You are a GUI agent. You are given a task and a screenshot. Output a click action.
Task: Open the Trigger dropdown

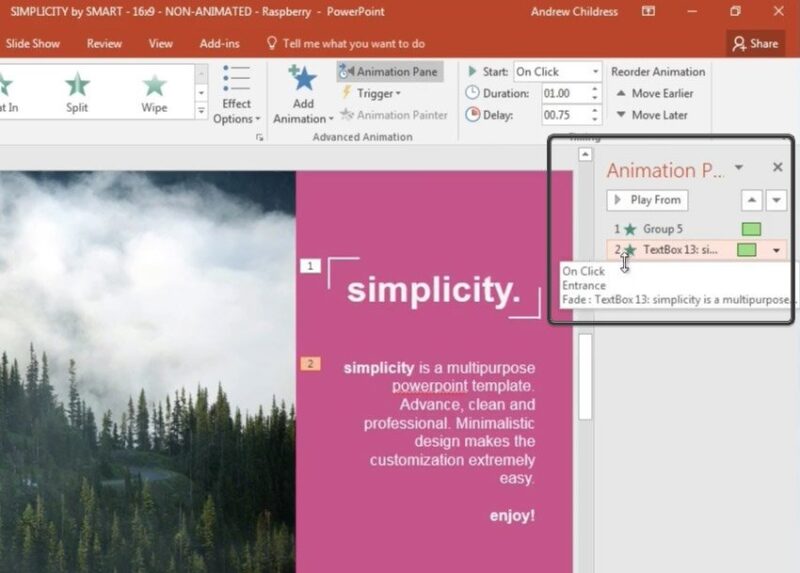(372, 93)
